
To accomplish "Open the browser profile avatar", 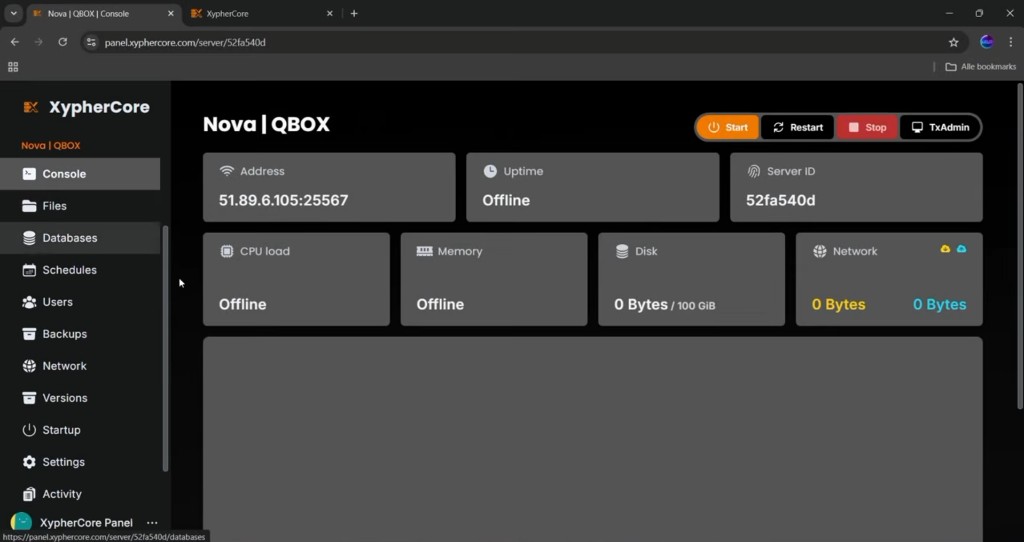I will click(987, 42).
